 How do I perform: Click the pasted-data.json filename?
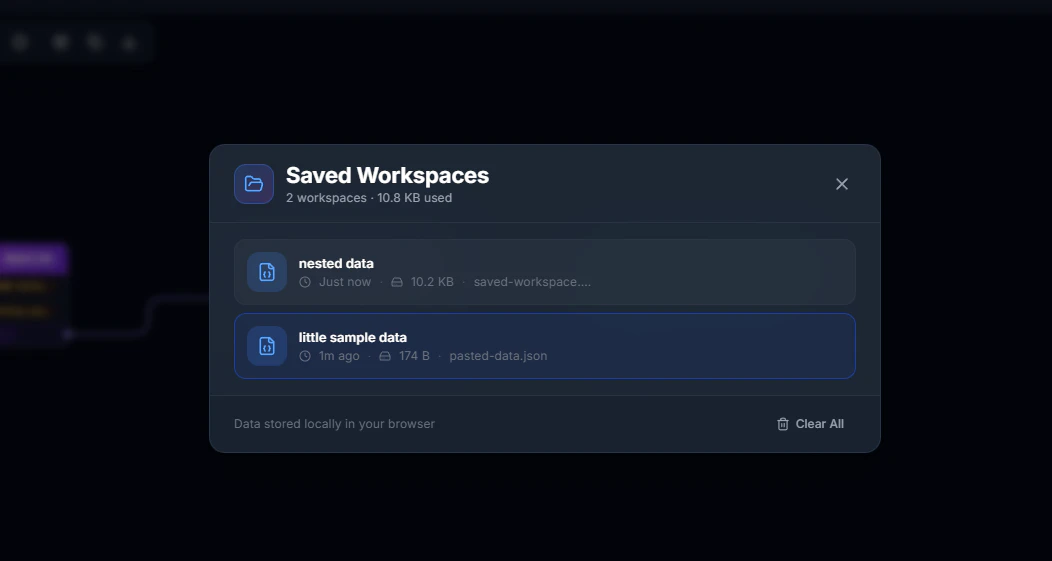498,356
